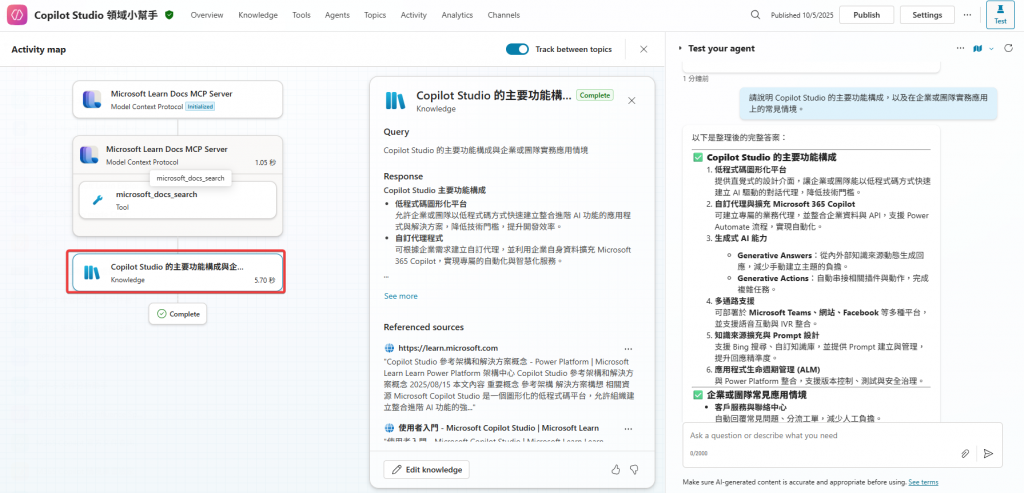Image resolution: width=1024 pixels, height=493 pixels.
Task: Click the 0/2000 character counter
Action: pyautogui.click(x=698, y=453)
